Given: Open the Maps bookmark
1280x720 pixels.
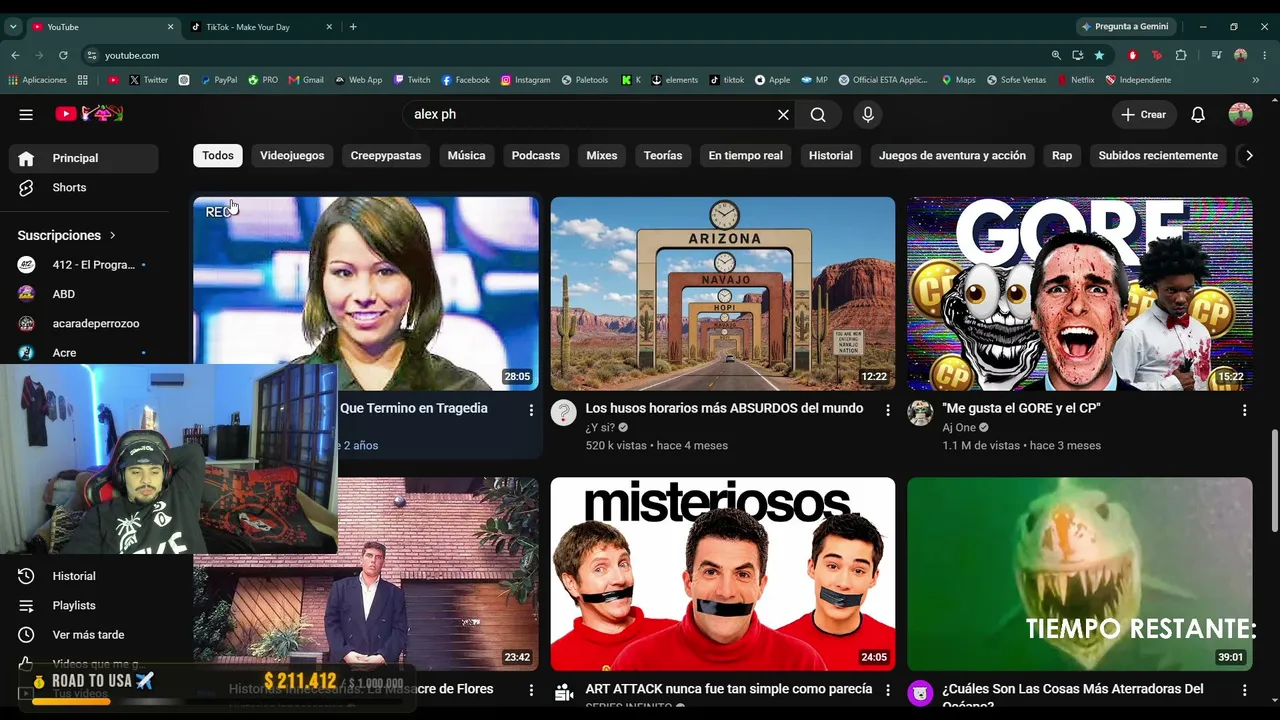Looking at the screenshot, I should tap(958, 80).
